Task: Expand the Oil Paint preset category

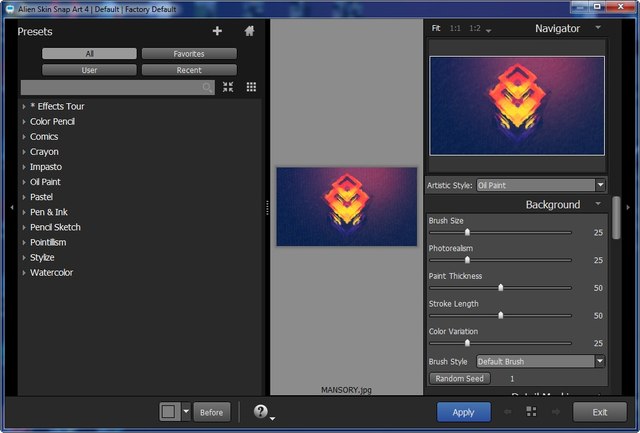Action: (x=24, y=182)
